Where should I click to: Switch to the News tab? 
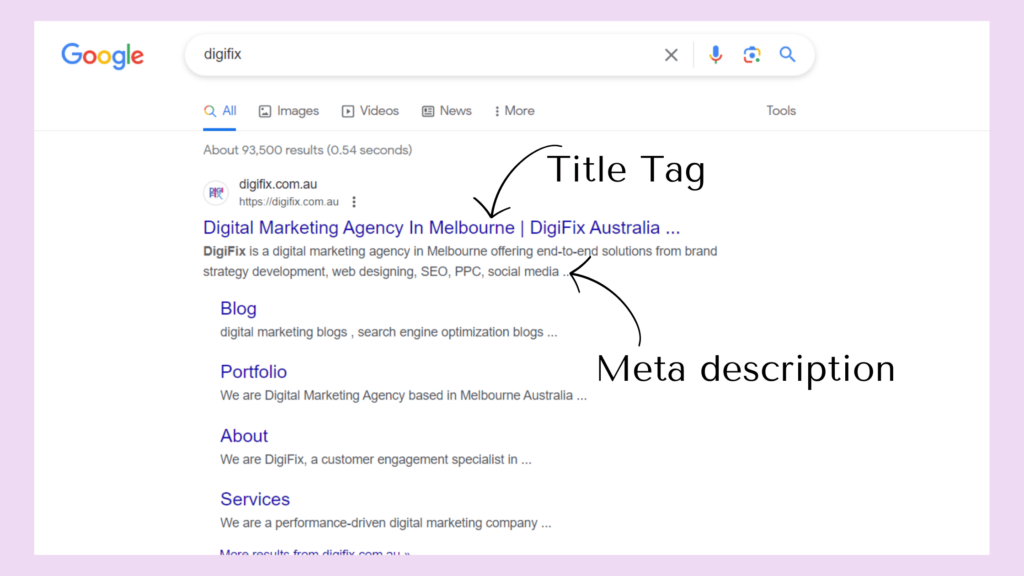[x=447, y=111]
